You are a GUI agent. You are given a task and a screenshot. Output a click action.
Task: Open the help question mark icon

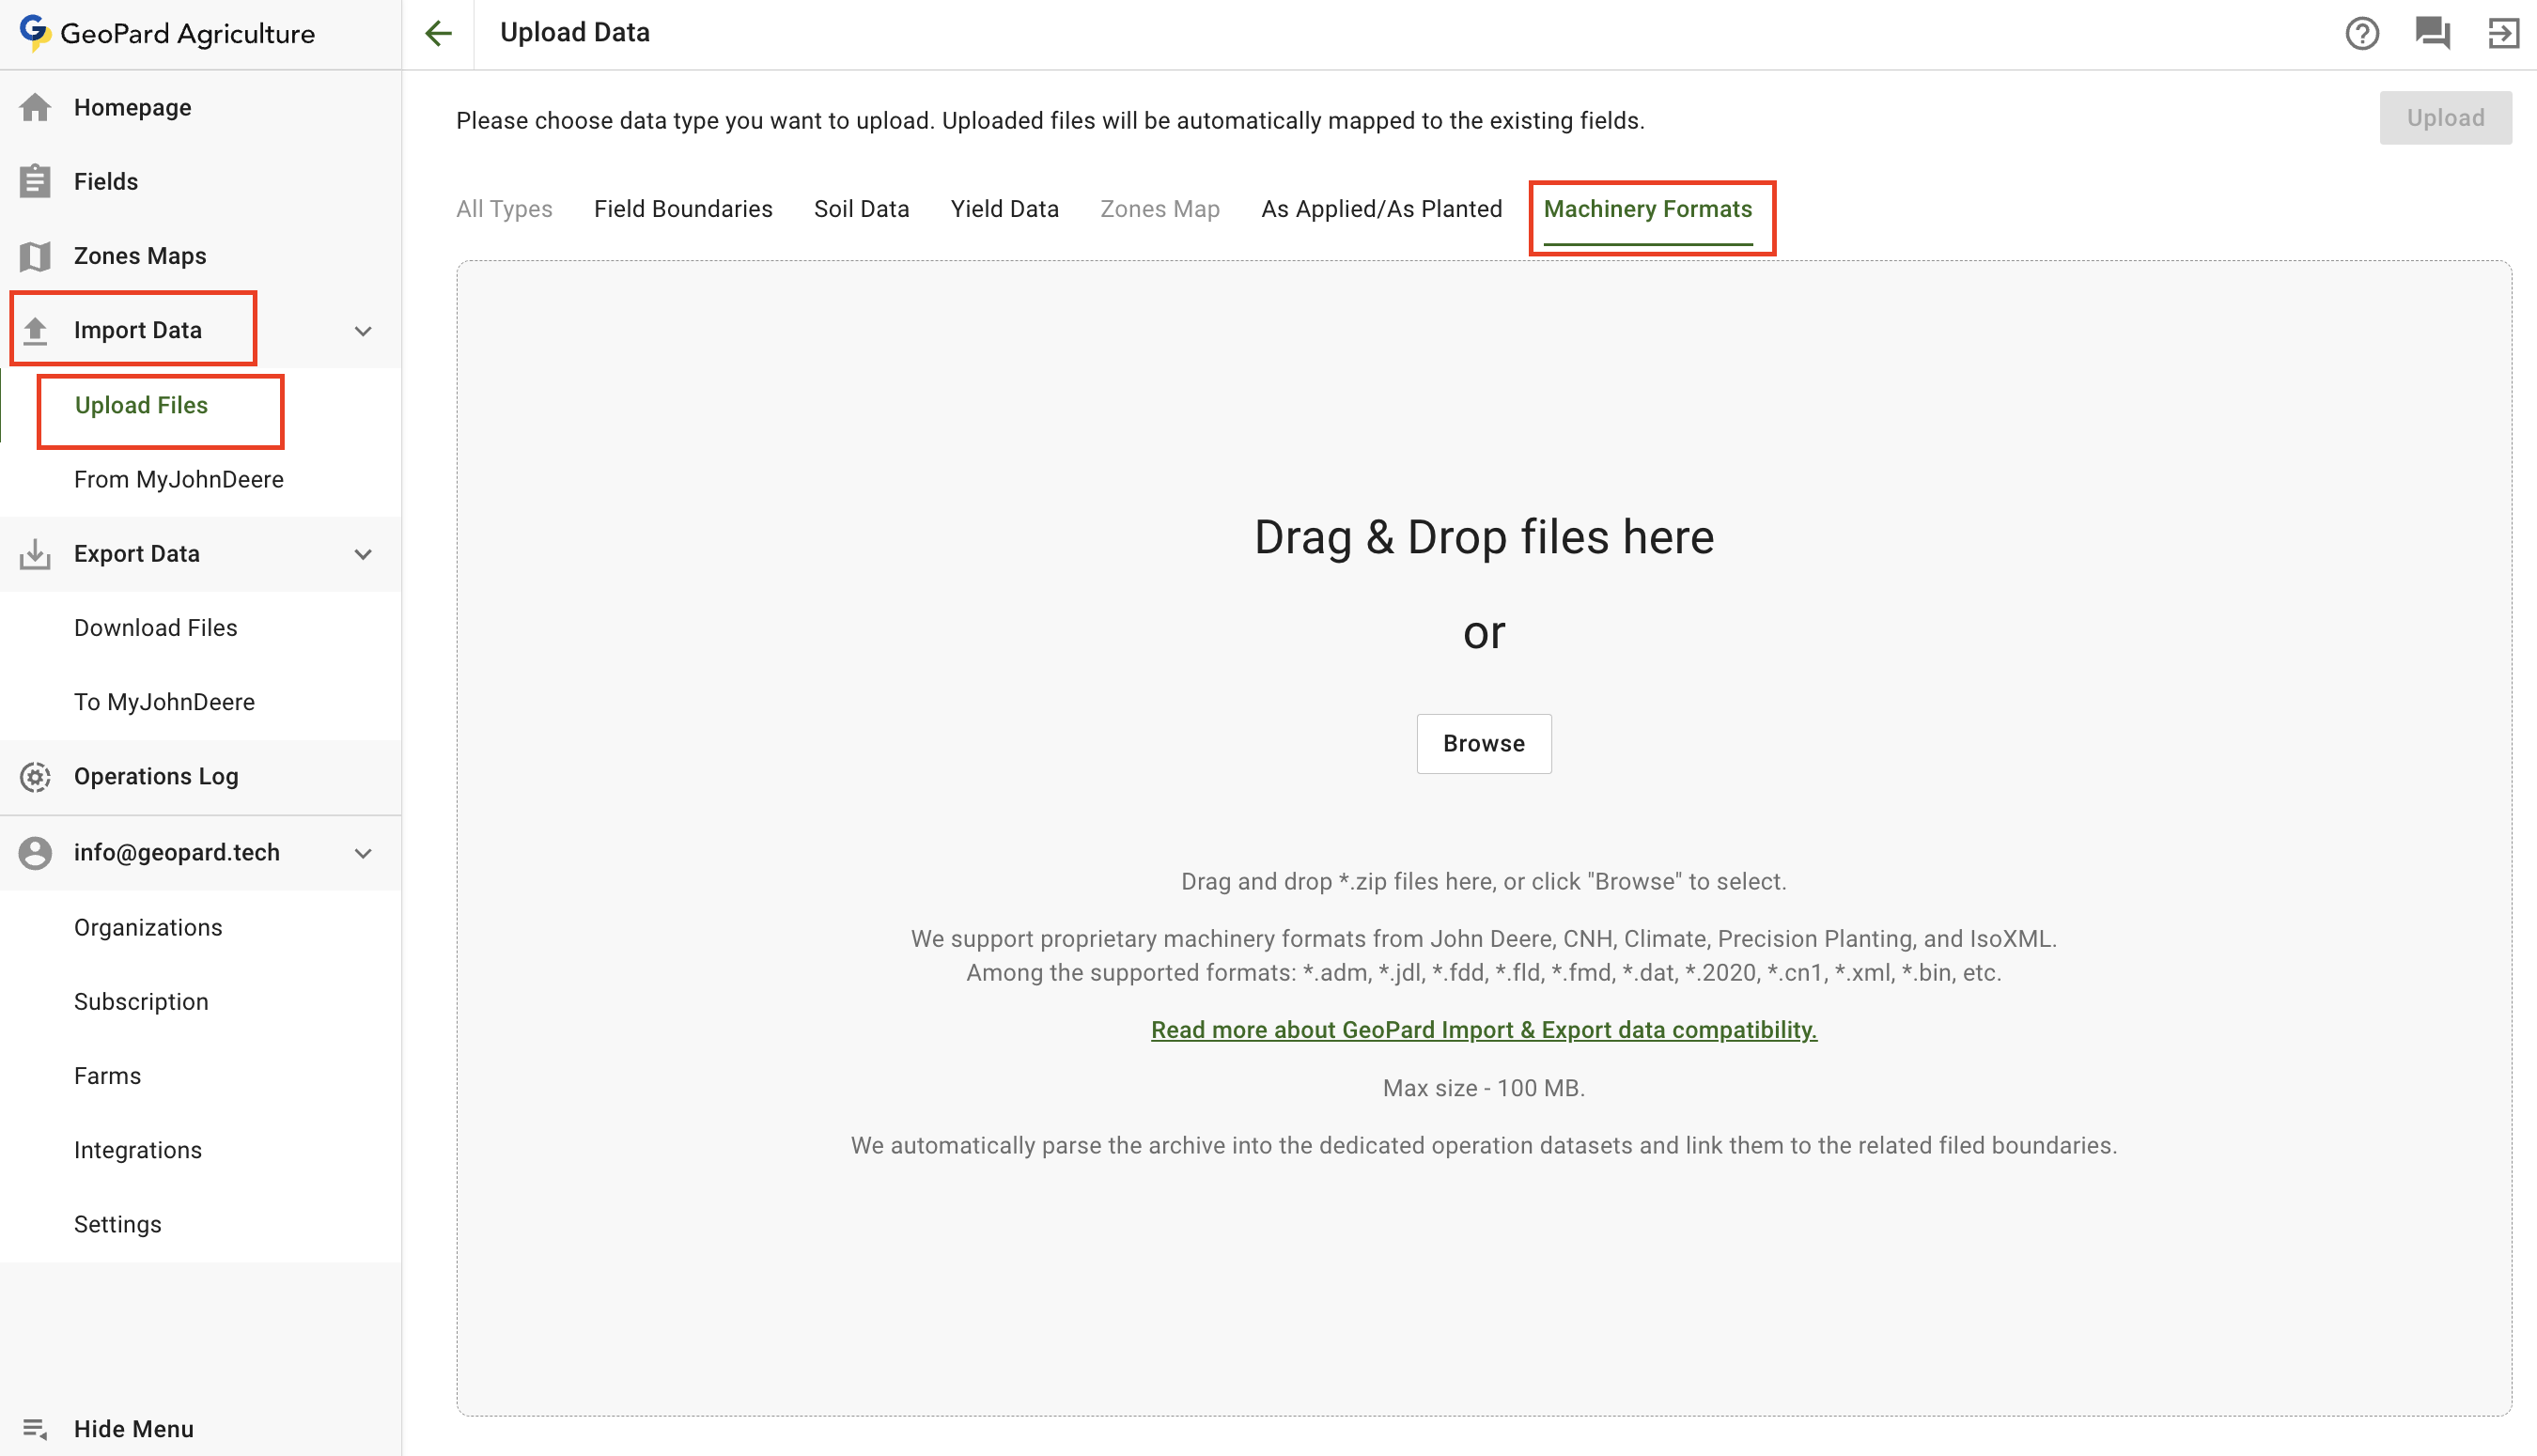pyautogui.click(x=2362, y=33)
